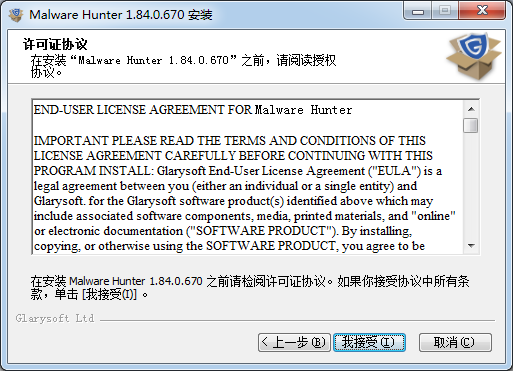Click the instruction text 在安装 Malware Hunter 1.84.0.670 之前请检阅
This screenshot has height=371, width=513.
coord(250,288)
